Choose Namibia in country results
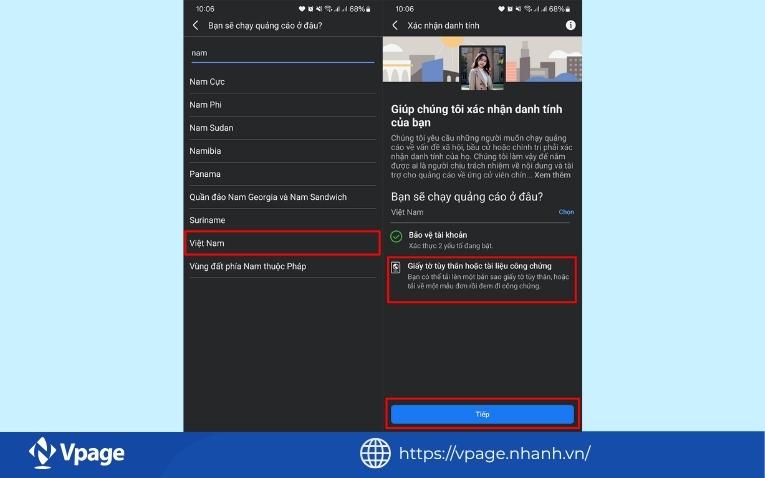The width and height of the screenshot is (765, 478). coord(206,151)
